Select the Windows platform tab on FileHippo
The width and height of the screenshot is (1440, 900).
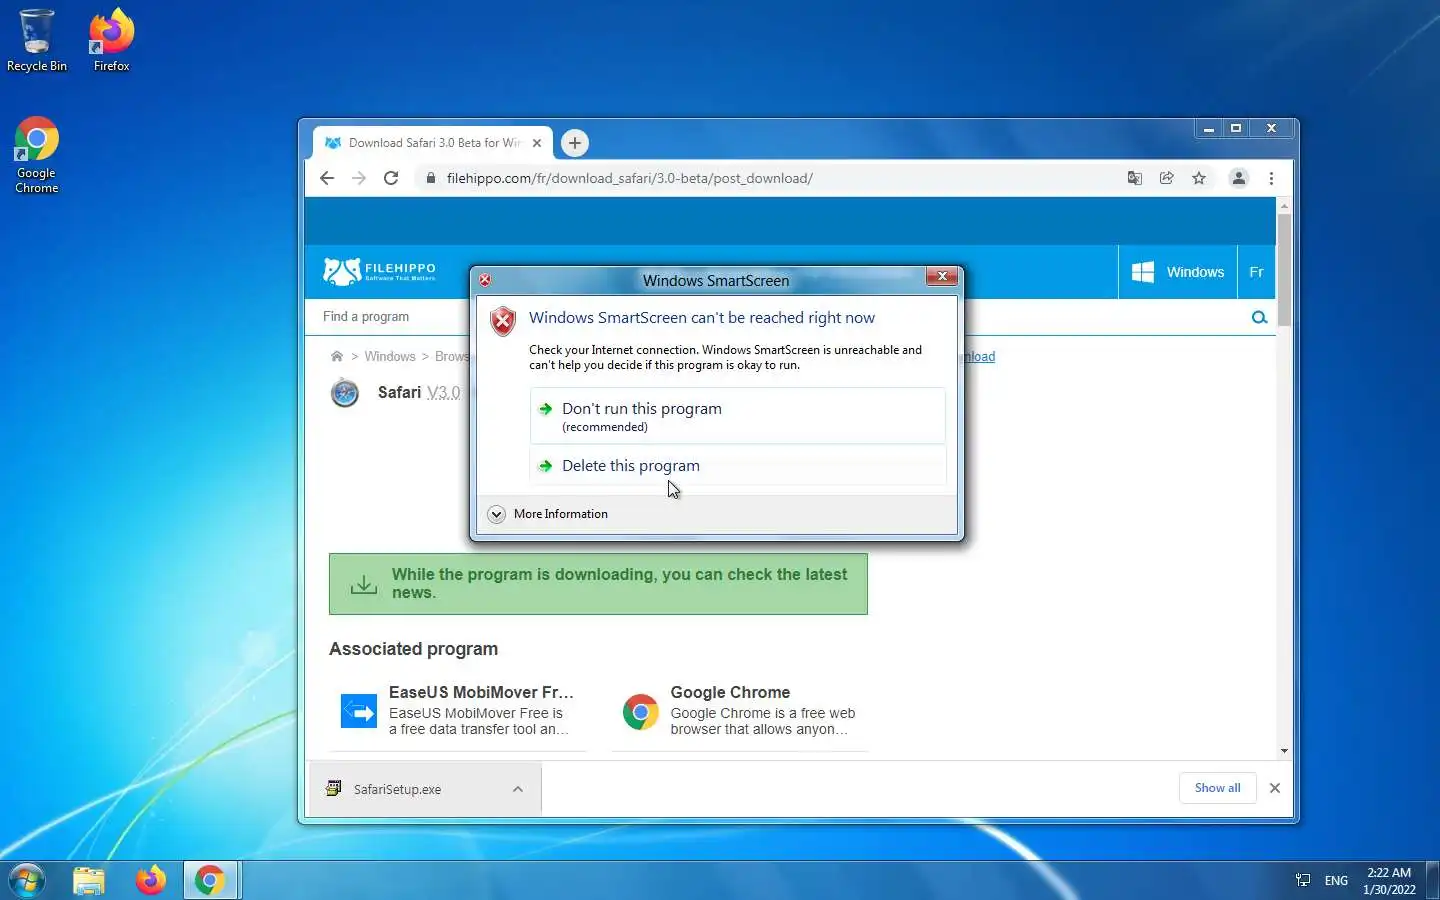[1178, 272]
